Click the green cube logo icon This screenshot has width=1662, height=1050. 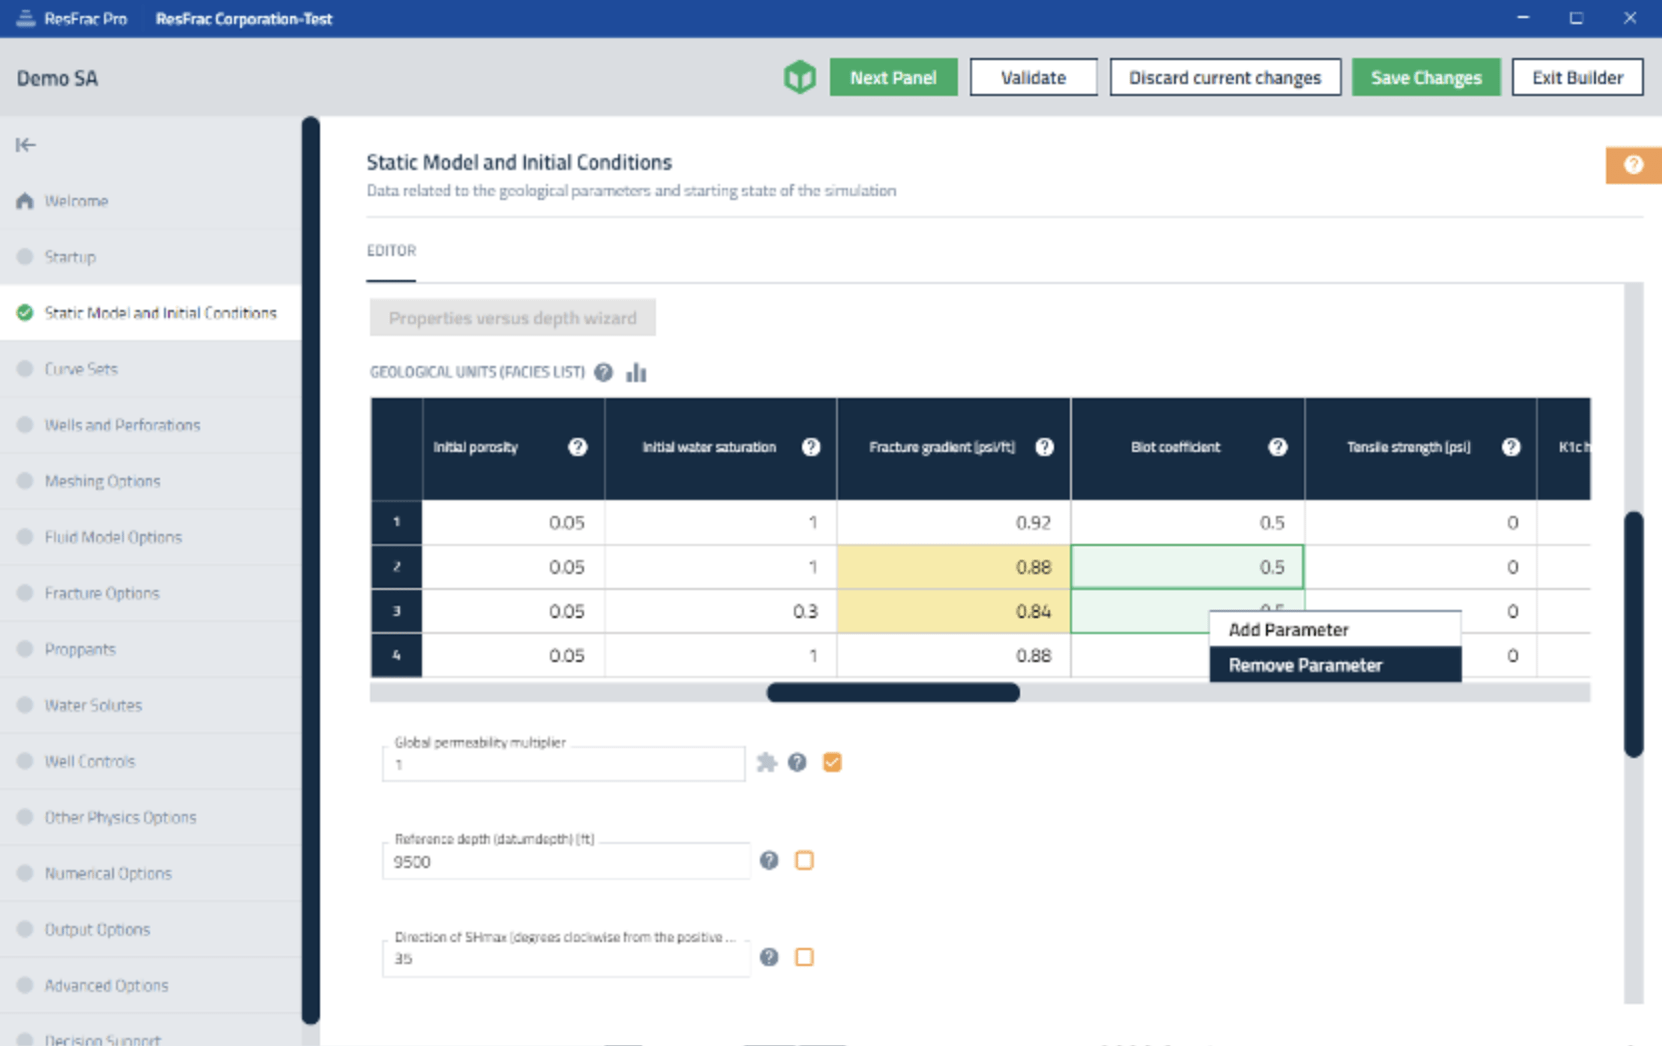coord(799,77)
